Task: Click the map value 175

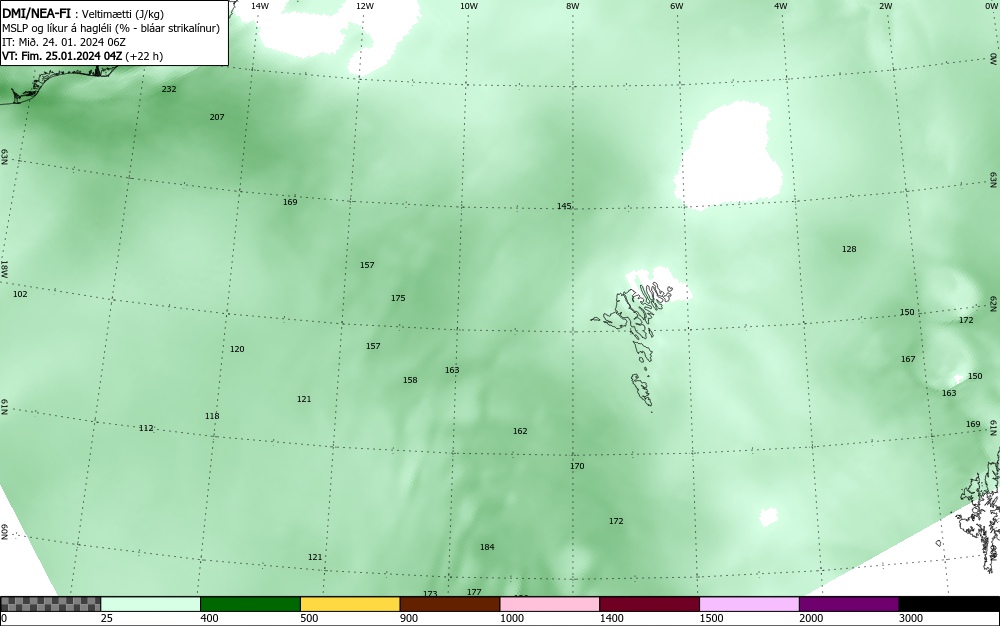Action: 398,298
